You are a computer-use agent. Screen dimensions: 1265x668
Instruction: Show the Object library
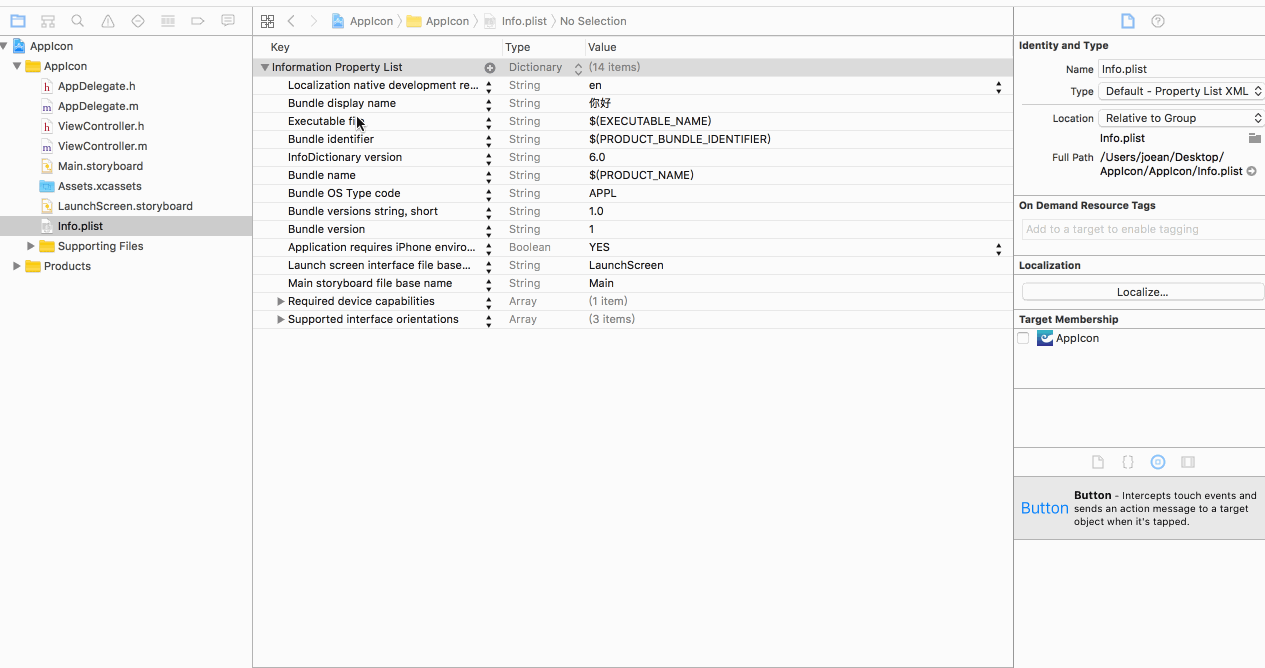tap(1158, 462)
